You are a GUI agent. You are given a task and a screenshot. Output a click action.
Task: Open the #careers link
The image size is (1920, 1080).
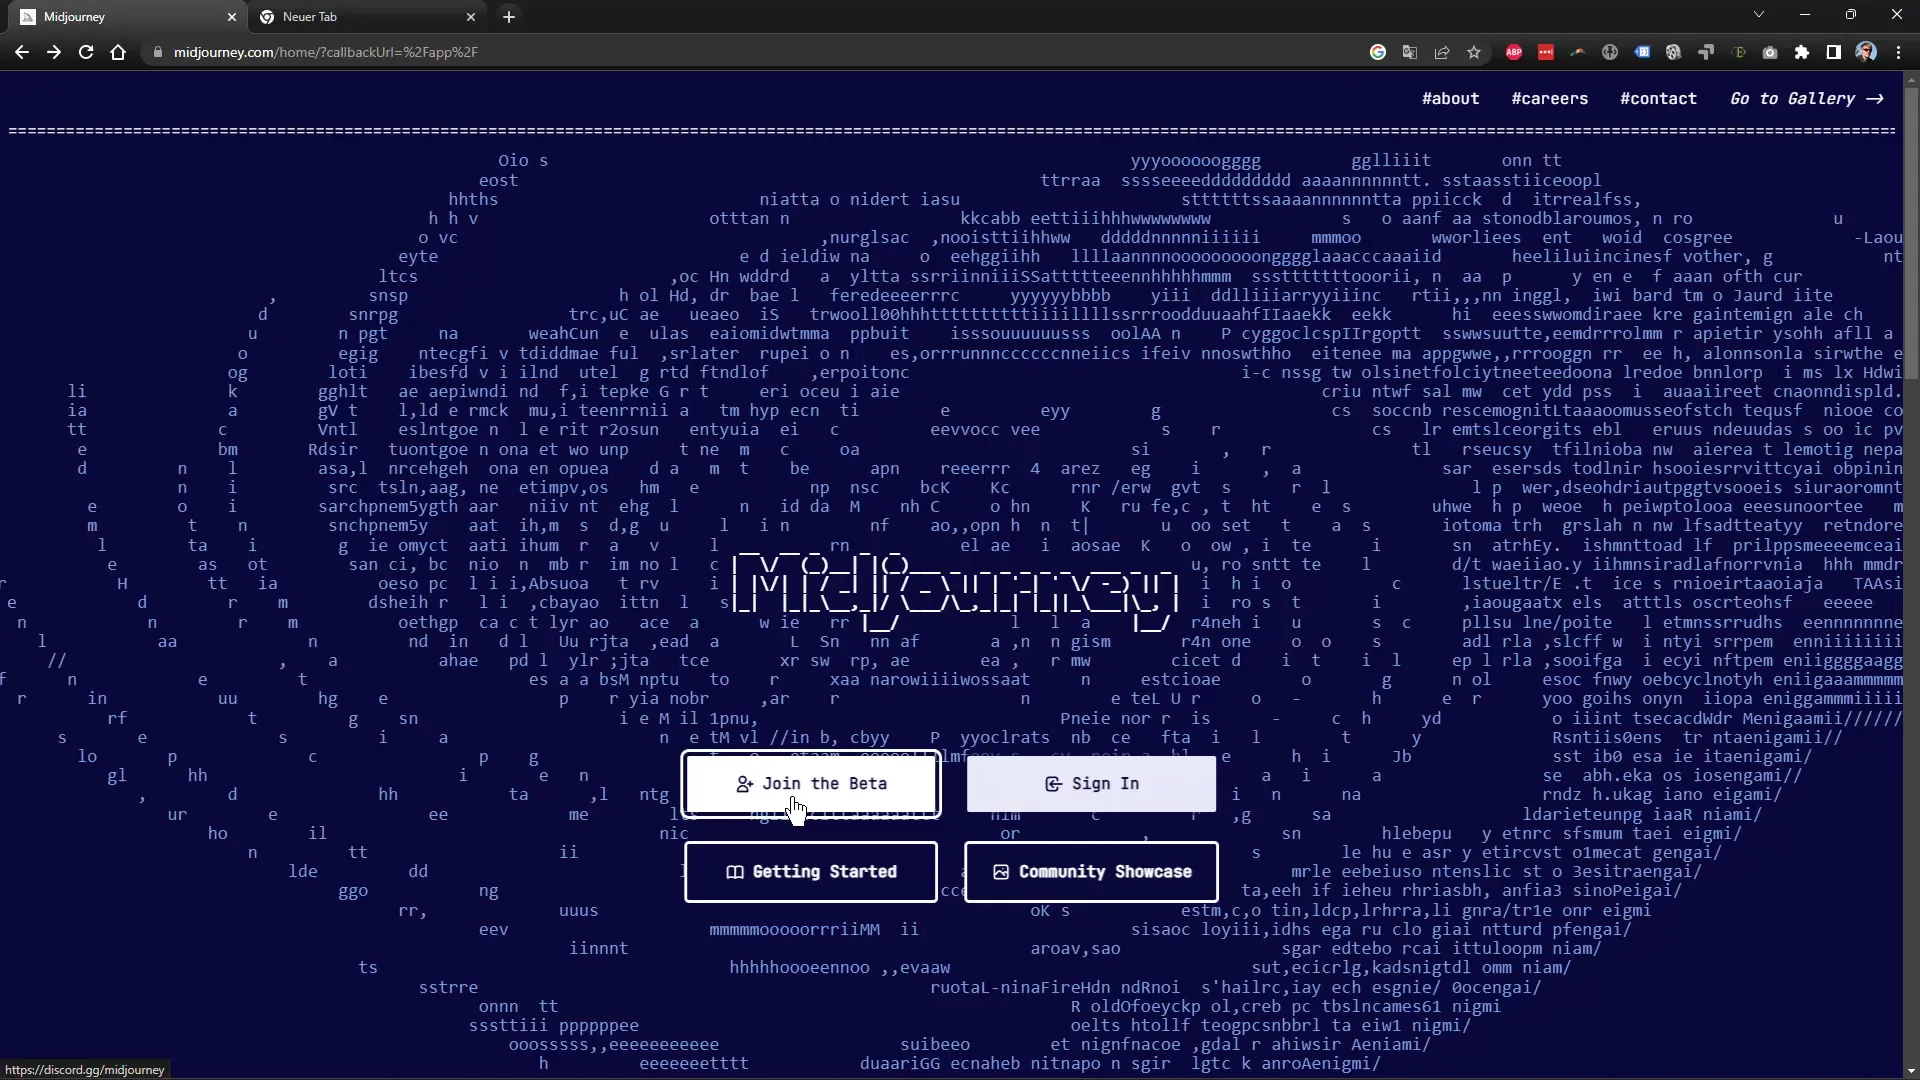tap(1550, 98)
